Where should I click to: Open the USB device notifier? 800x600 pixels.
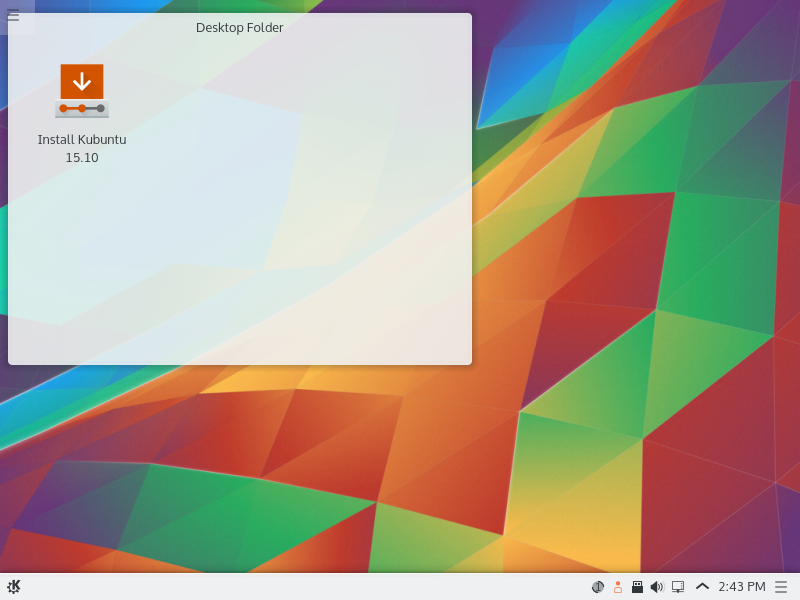[x=637, y=587]
